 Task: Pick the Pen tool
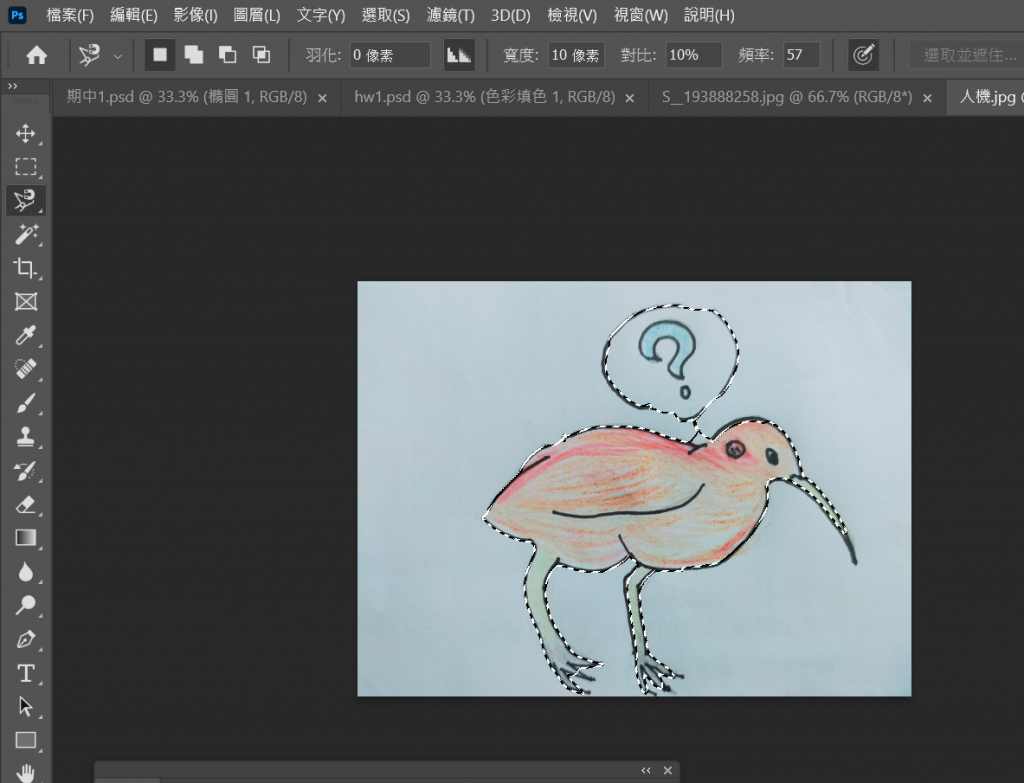(x=25, y=639)
